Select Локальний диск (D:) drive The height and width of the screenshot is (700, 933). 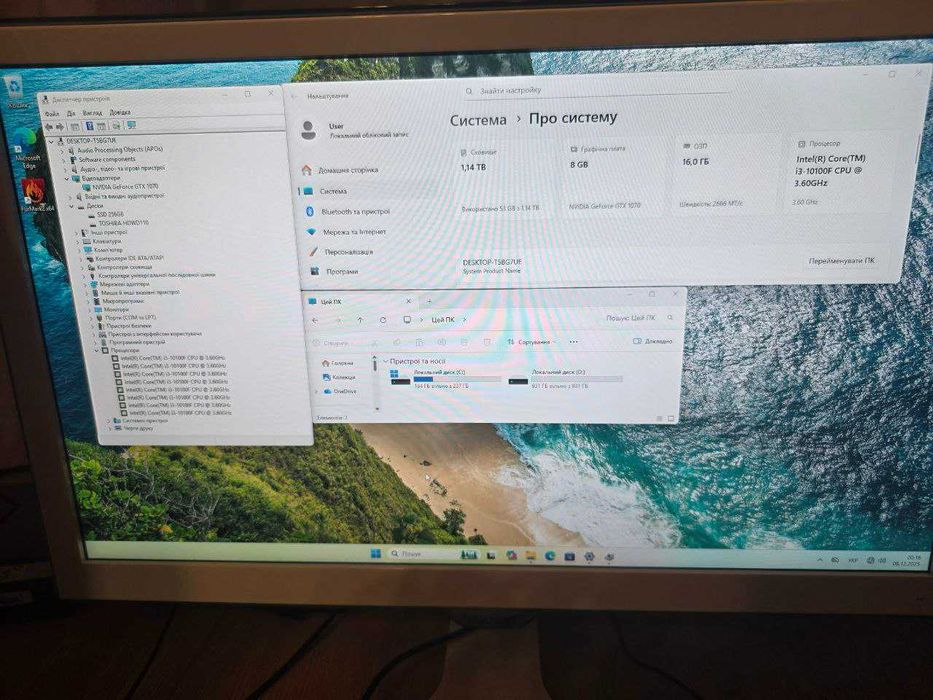565,378
